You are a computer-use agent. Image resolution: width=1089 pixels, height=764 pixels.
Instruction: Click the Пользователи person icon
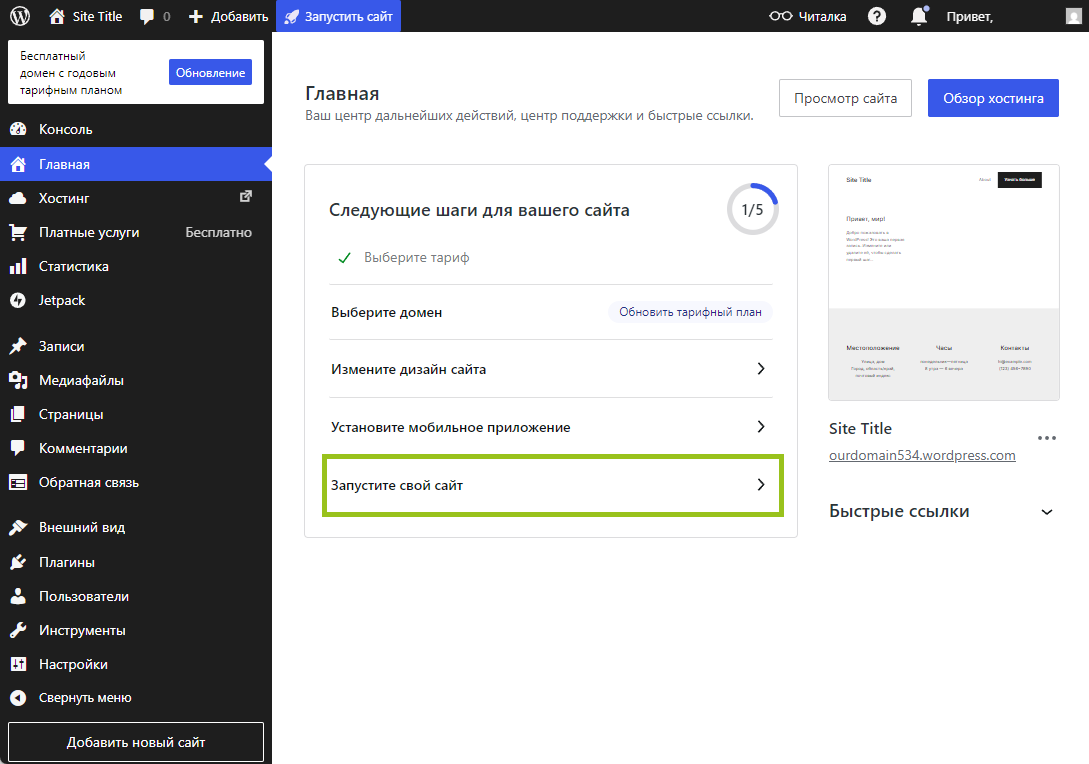click(x=18, y=596)
